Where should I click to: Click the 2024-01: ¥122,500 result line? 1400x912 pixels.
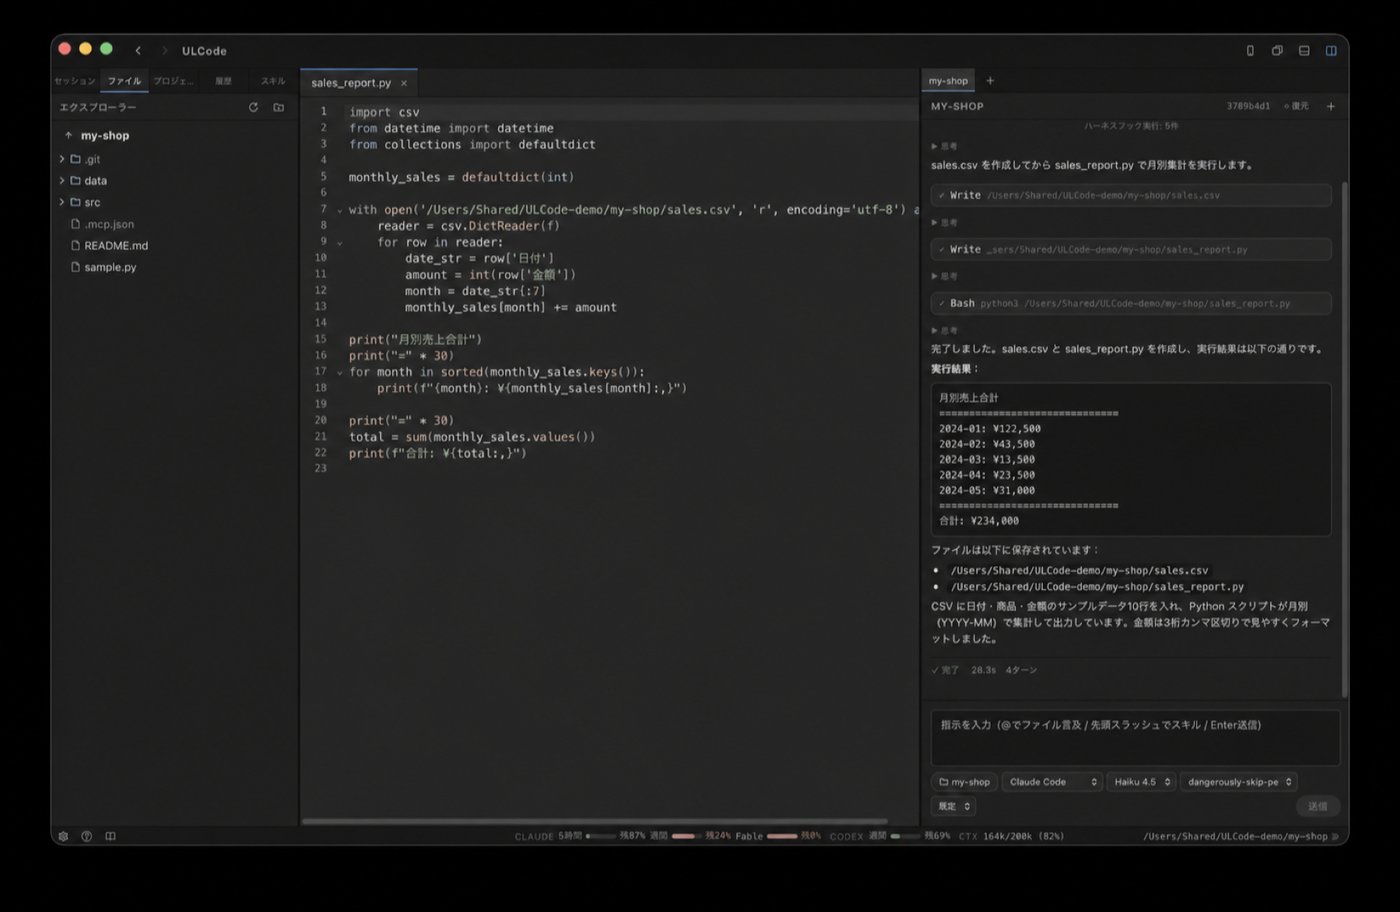click(990, 429)
